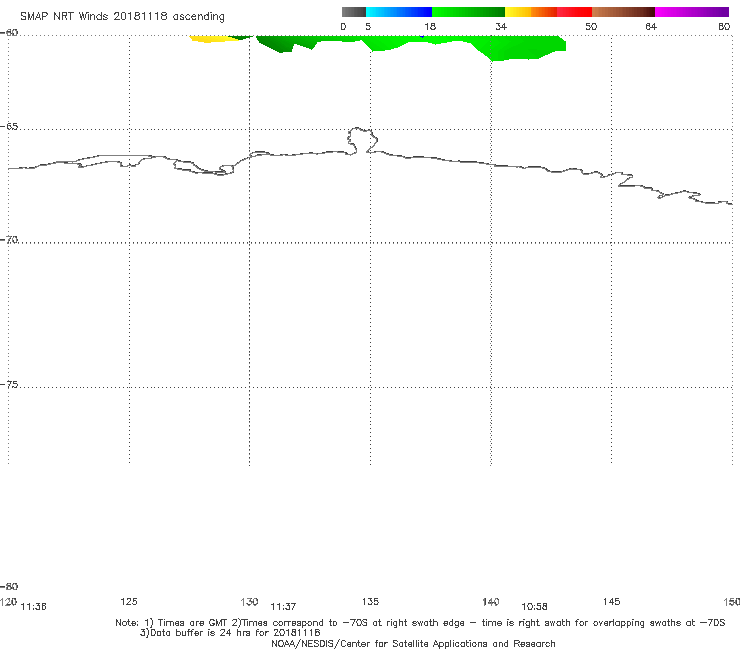The height and width of the screenshot is (650, 740).
Task: Click the gray segment of the color bar
Action: [x=353, y=12]
